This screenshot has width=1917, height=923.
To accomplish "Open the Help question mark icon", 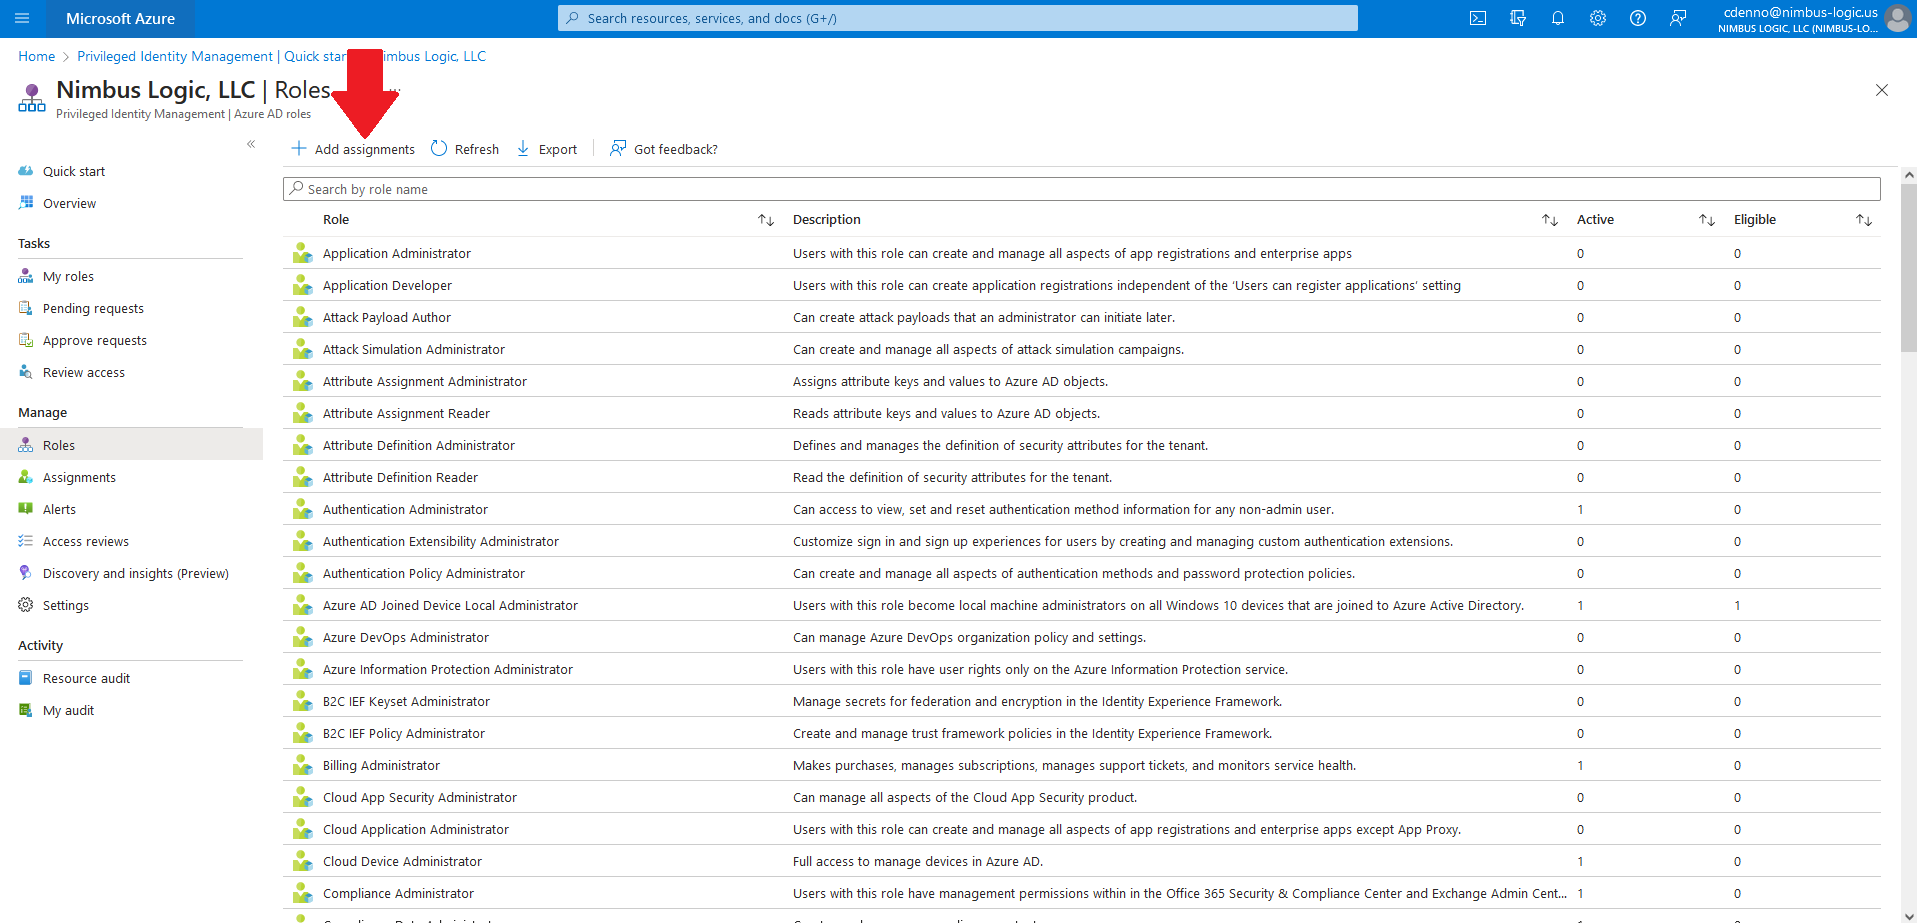I will [x=1638, y=18].
